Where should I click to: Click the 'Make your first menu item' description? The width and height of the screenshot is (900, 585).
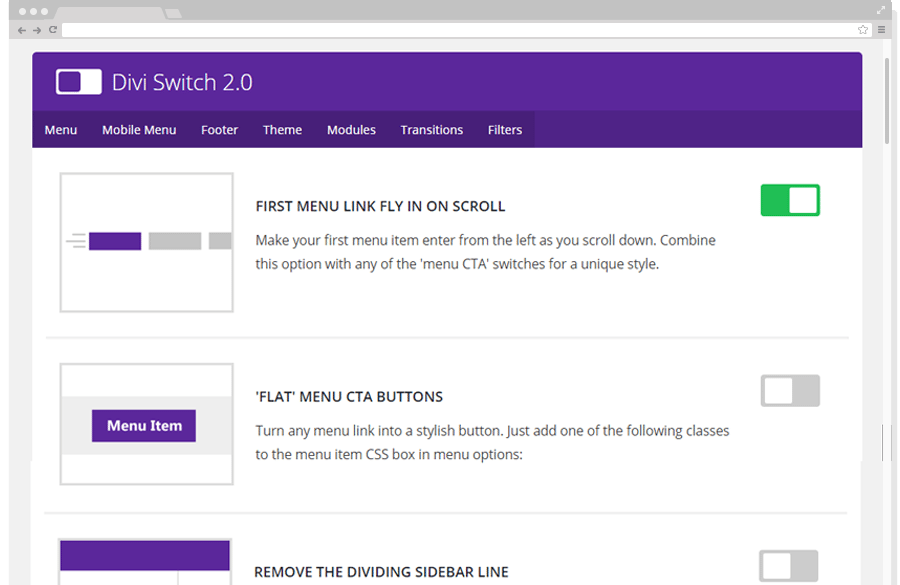tap(486, 252)
